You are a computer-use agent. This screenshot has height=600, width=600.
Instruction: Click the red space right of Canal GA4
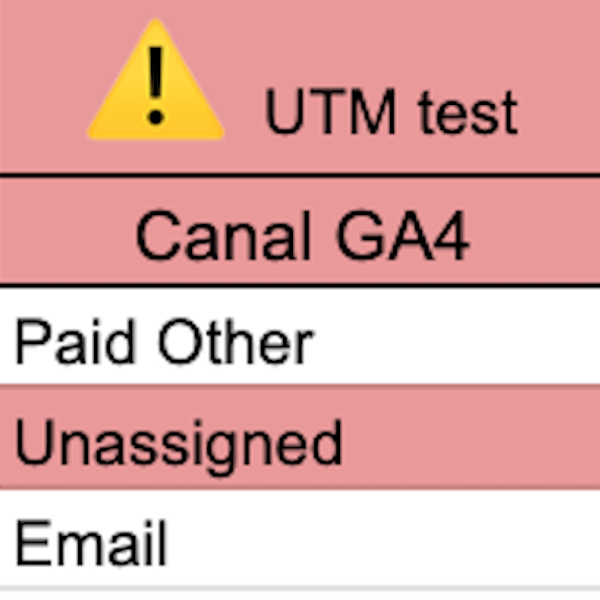[540, 237]
